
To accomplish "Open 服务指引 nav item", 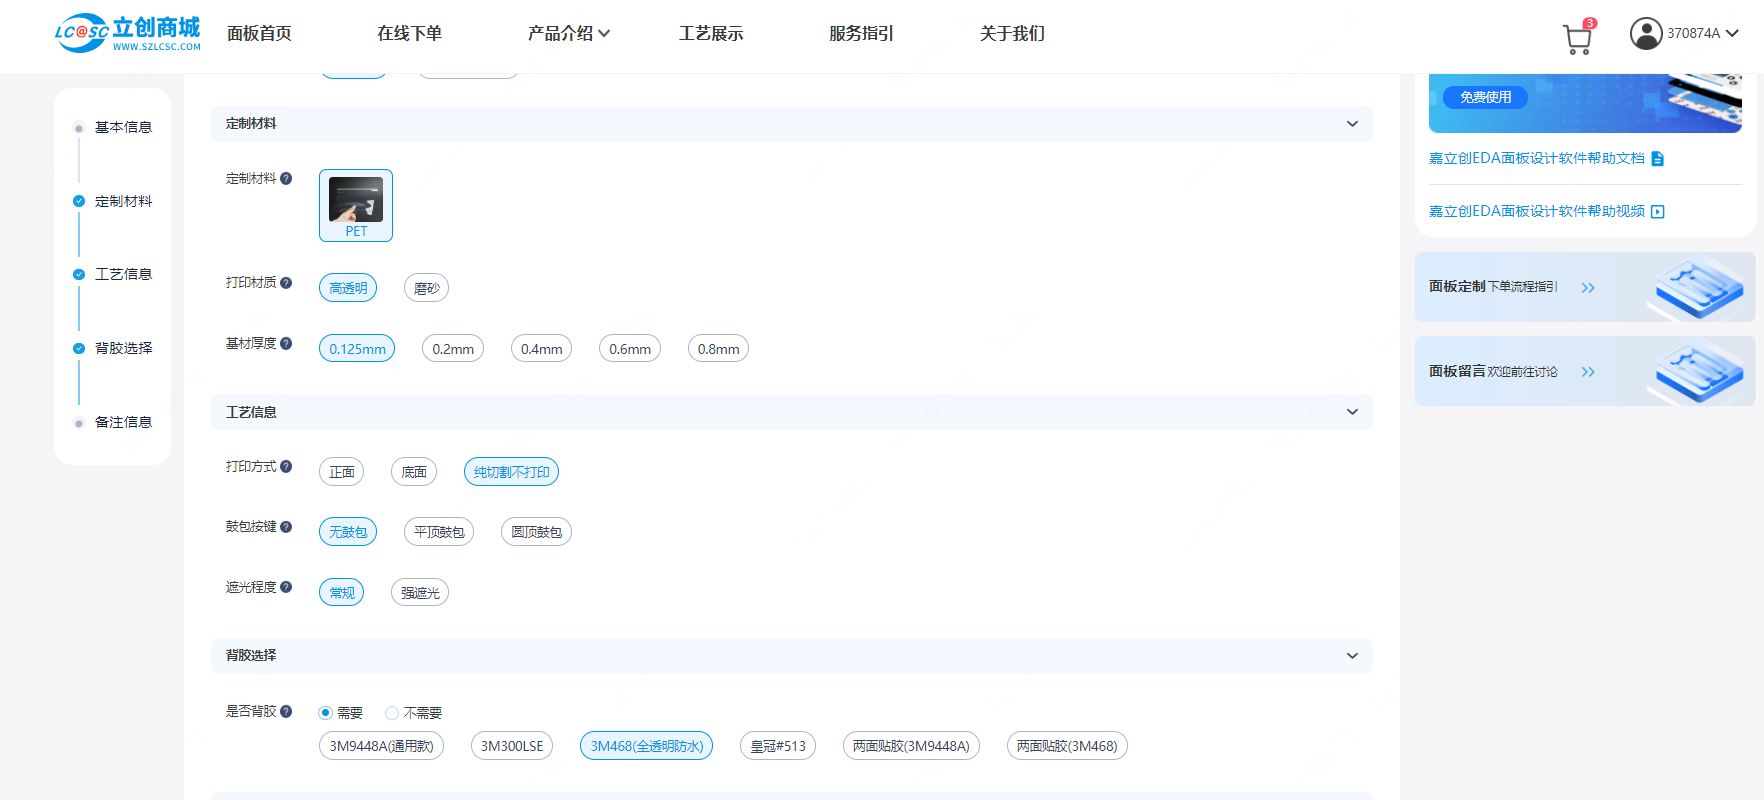I will coord(861,33).
